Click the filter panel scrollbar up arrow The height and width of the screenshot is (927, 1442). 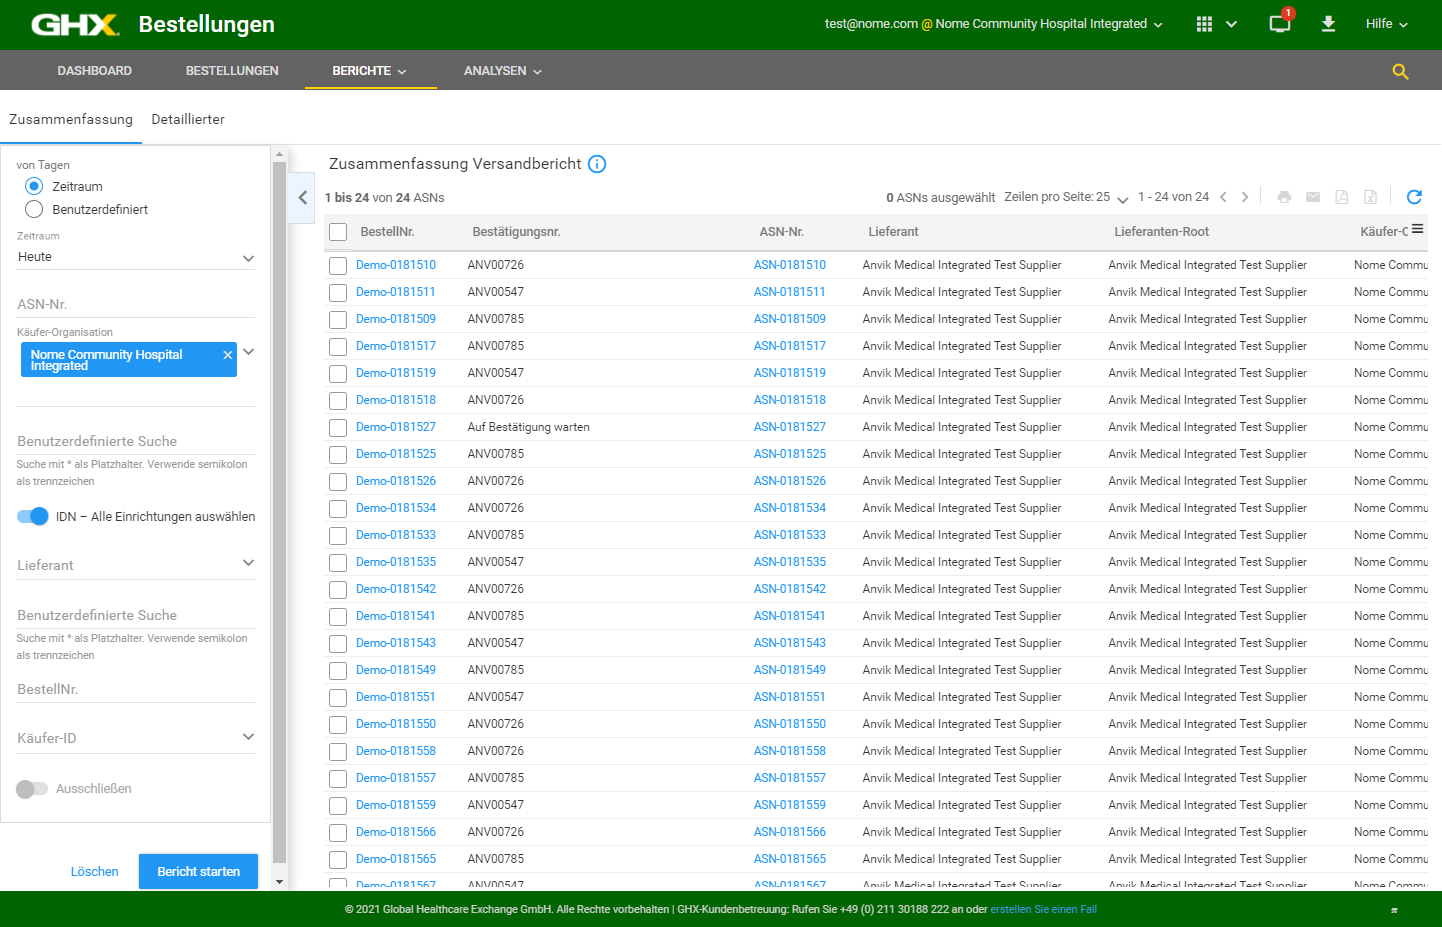click(279, 155)
